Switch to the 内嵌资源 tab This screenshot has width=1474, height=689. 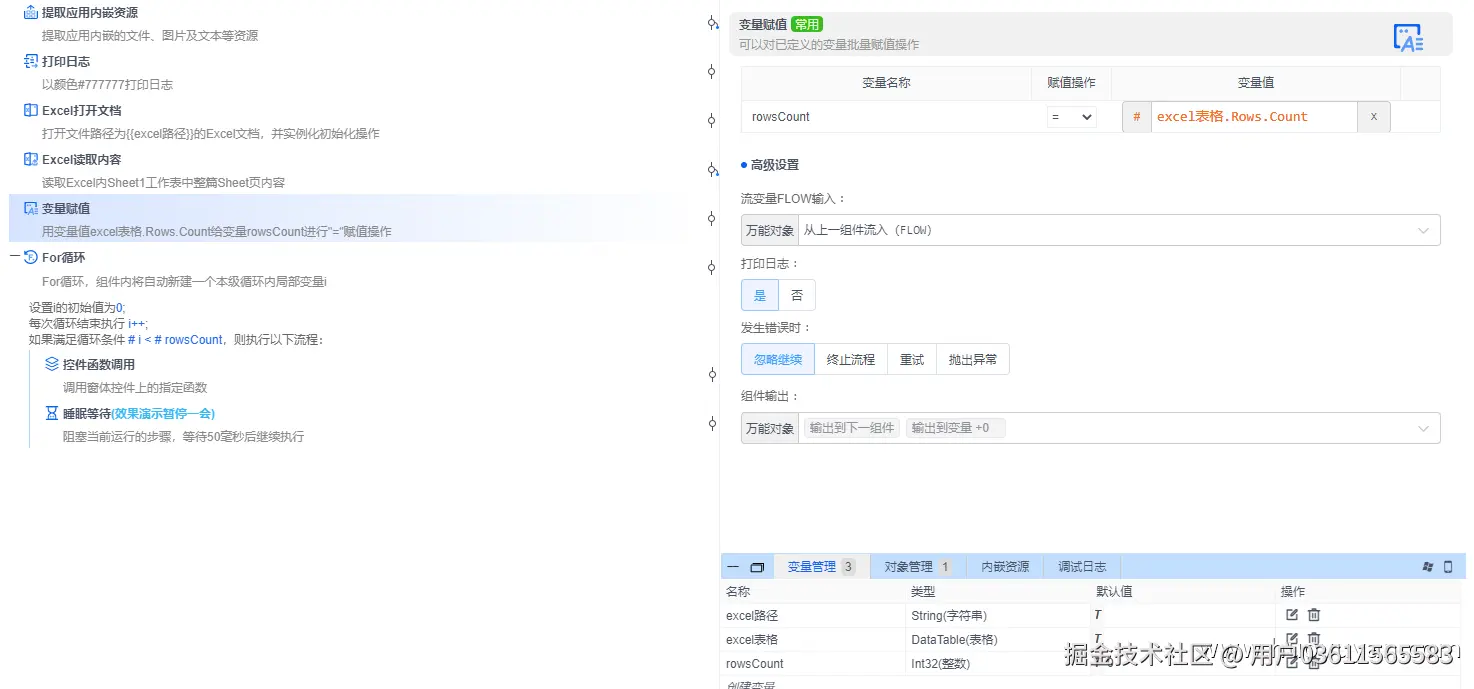tap(1005, 567)
